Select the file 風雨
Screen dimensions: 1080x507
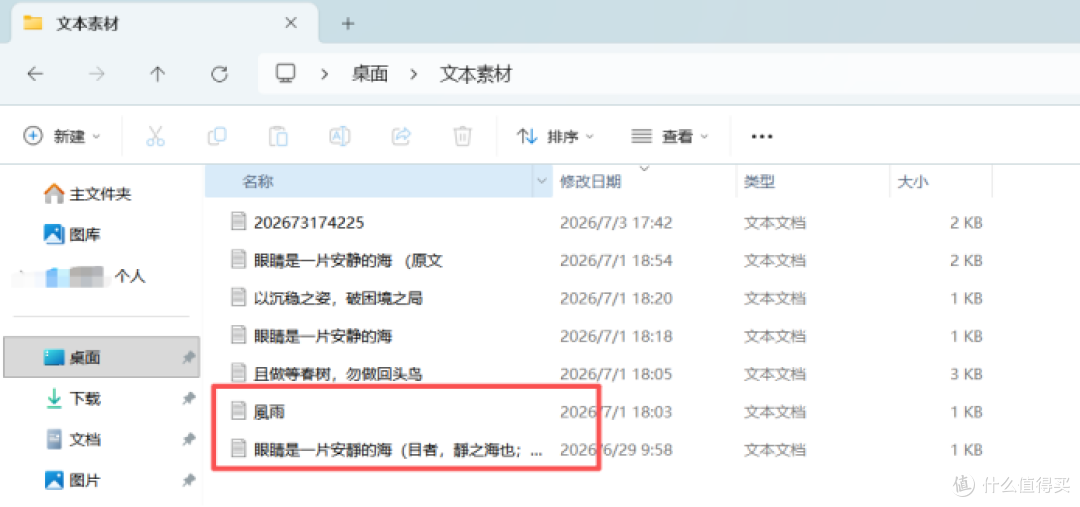[269, 412]
